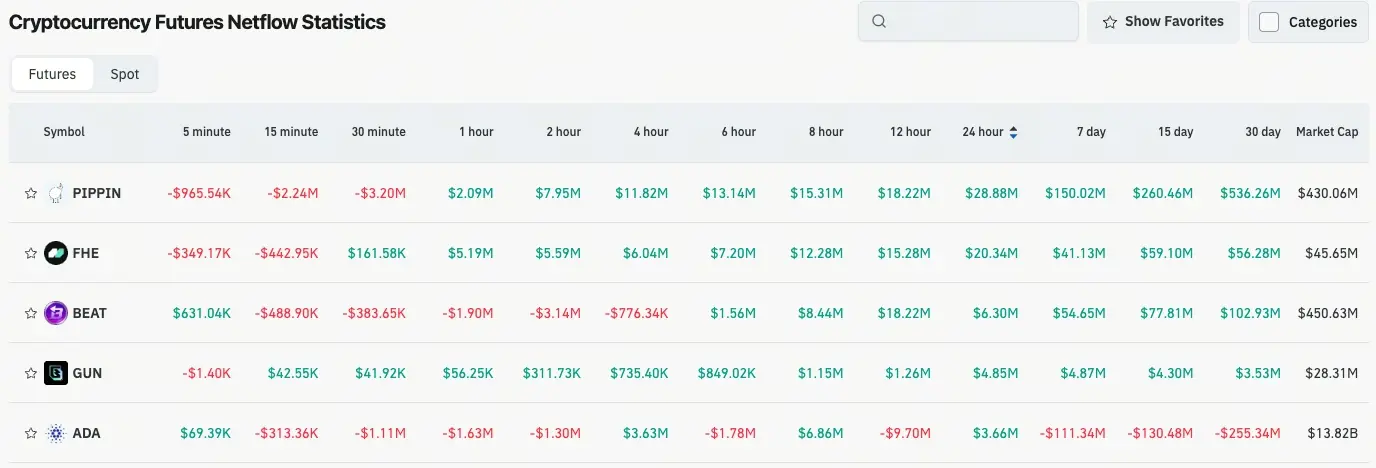Select the purple BEAT coin icon
The width and height of the screenshot is (1376, 468).
[56, 313]
